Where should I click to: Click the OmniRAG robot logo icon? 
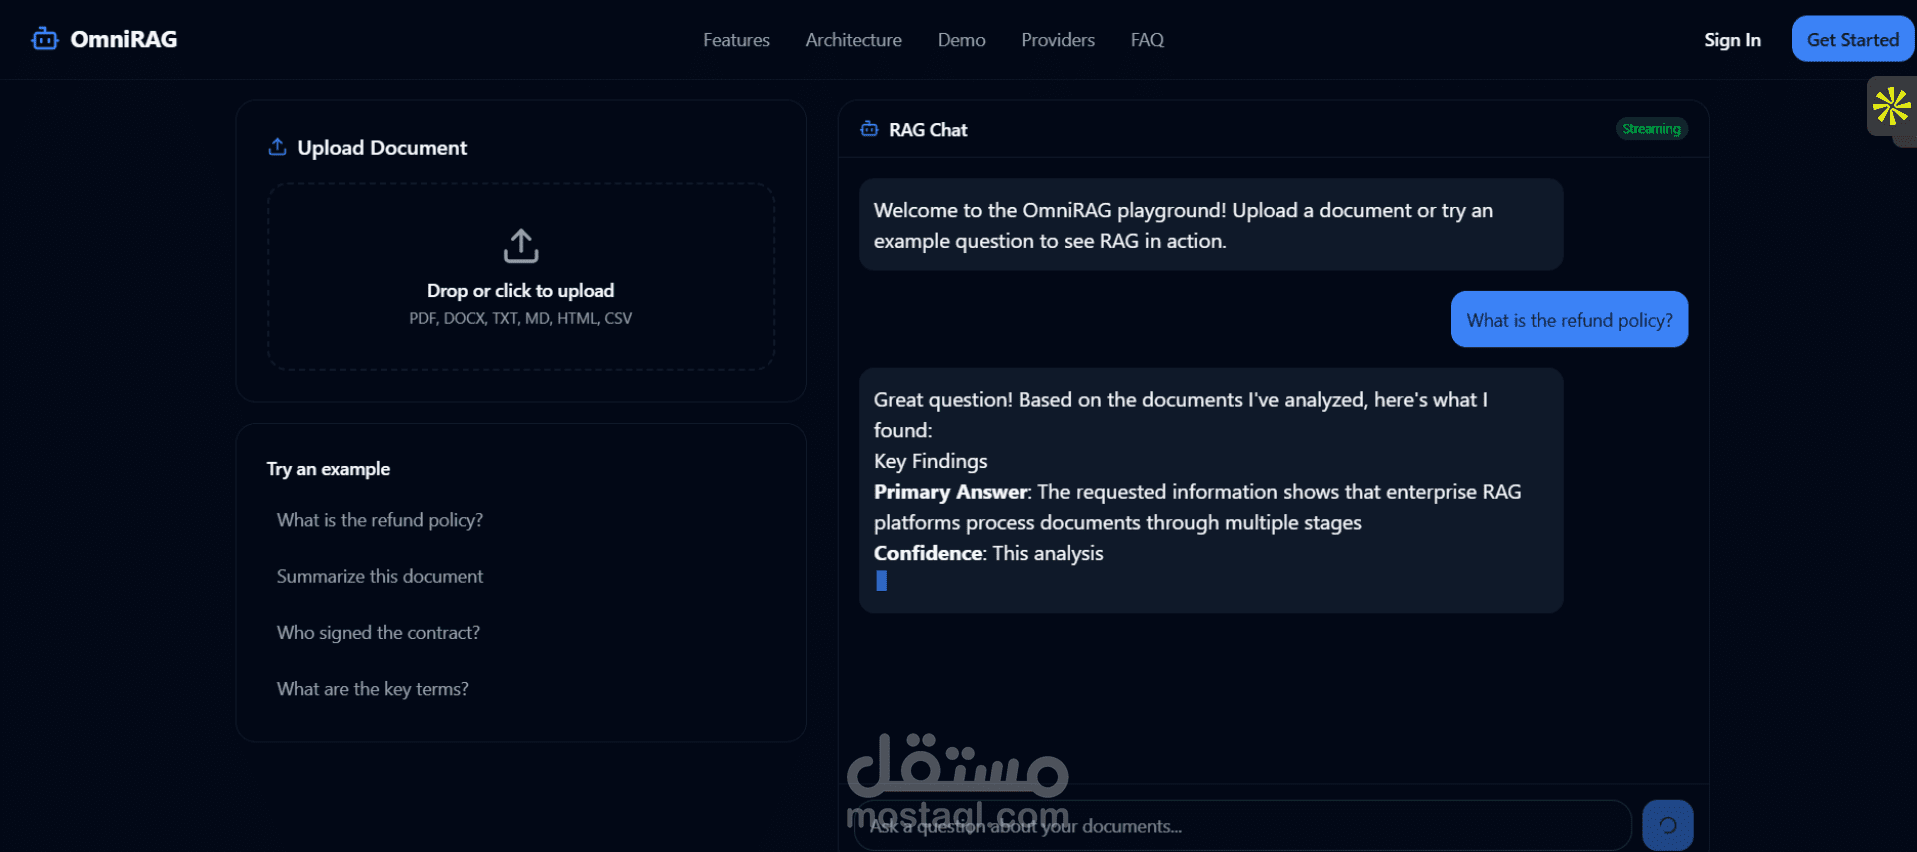point(45,39)
